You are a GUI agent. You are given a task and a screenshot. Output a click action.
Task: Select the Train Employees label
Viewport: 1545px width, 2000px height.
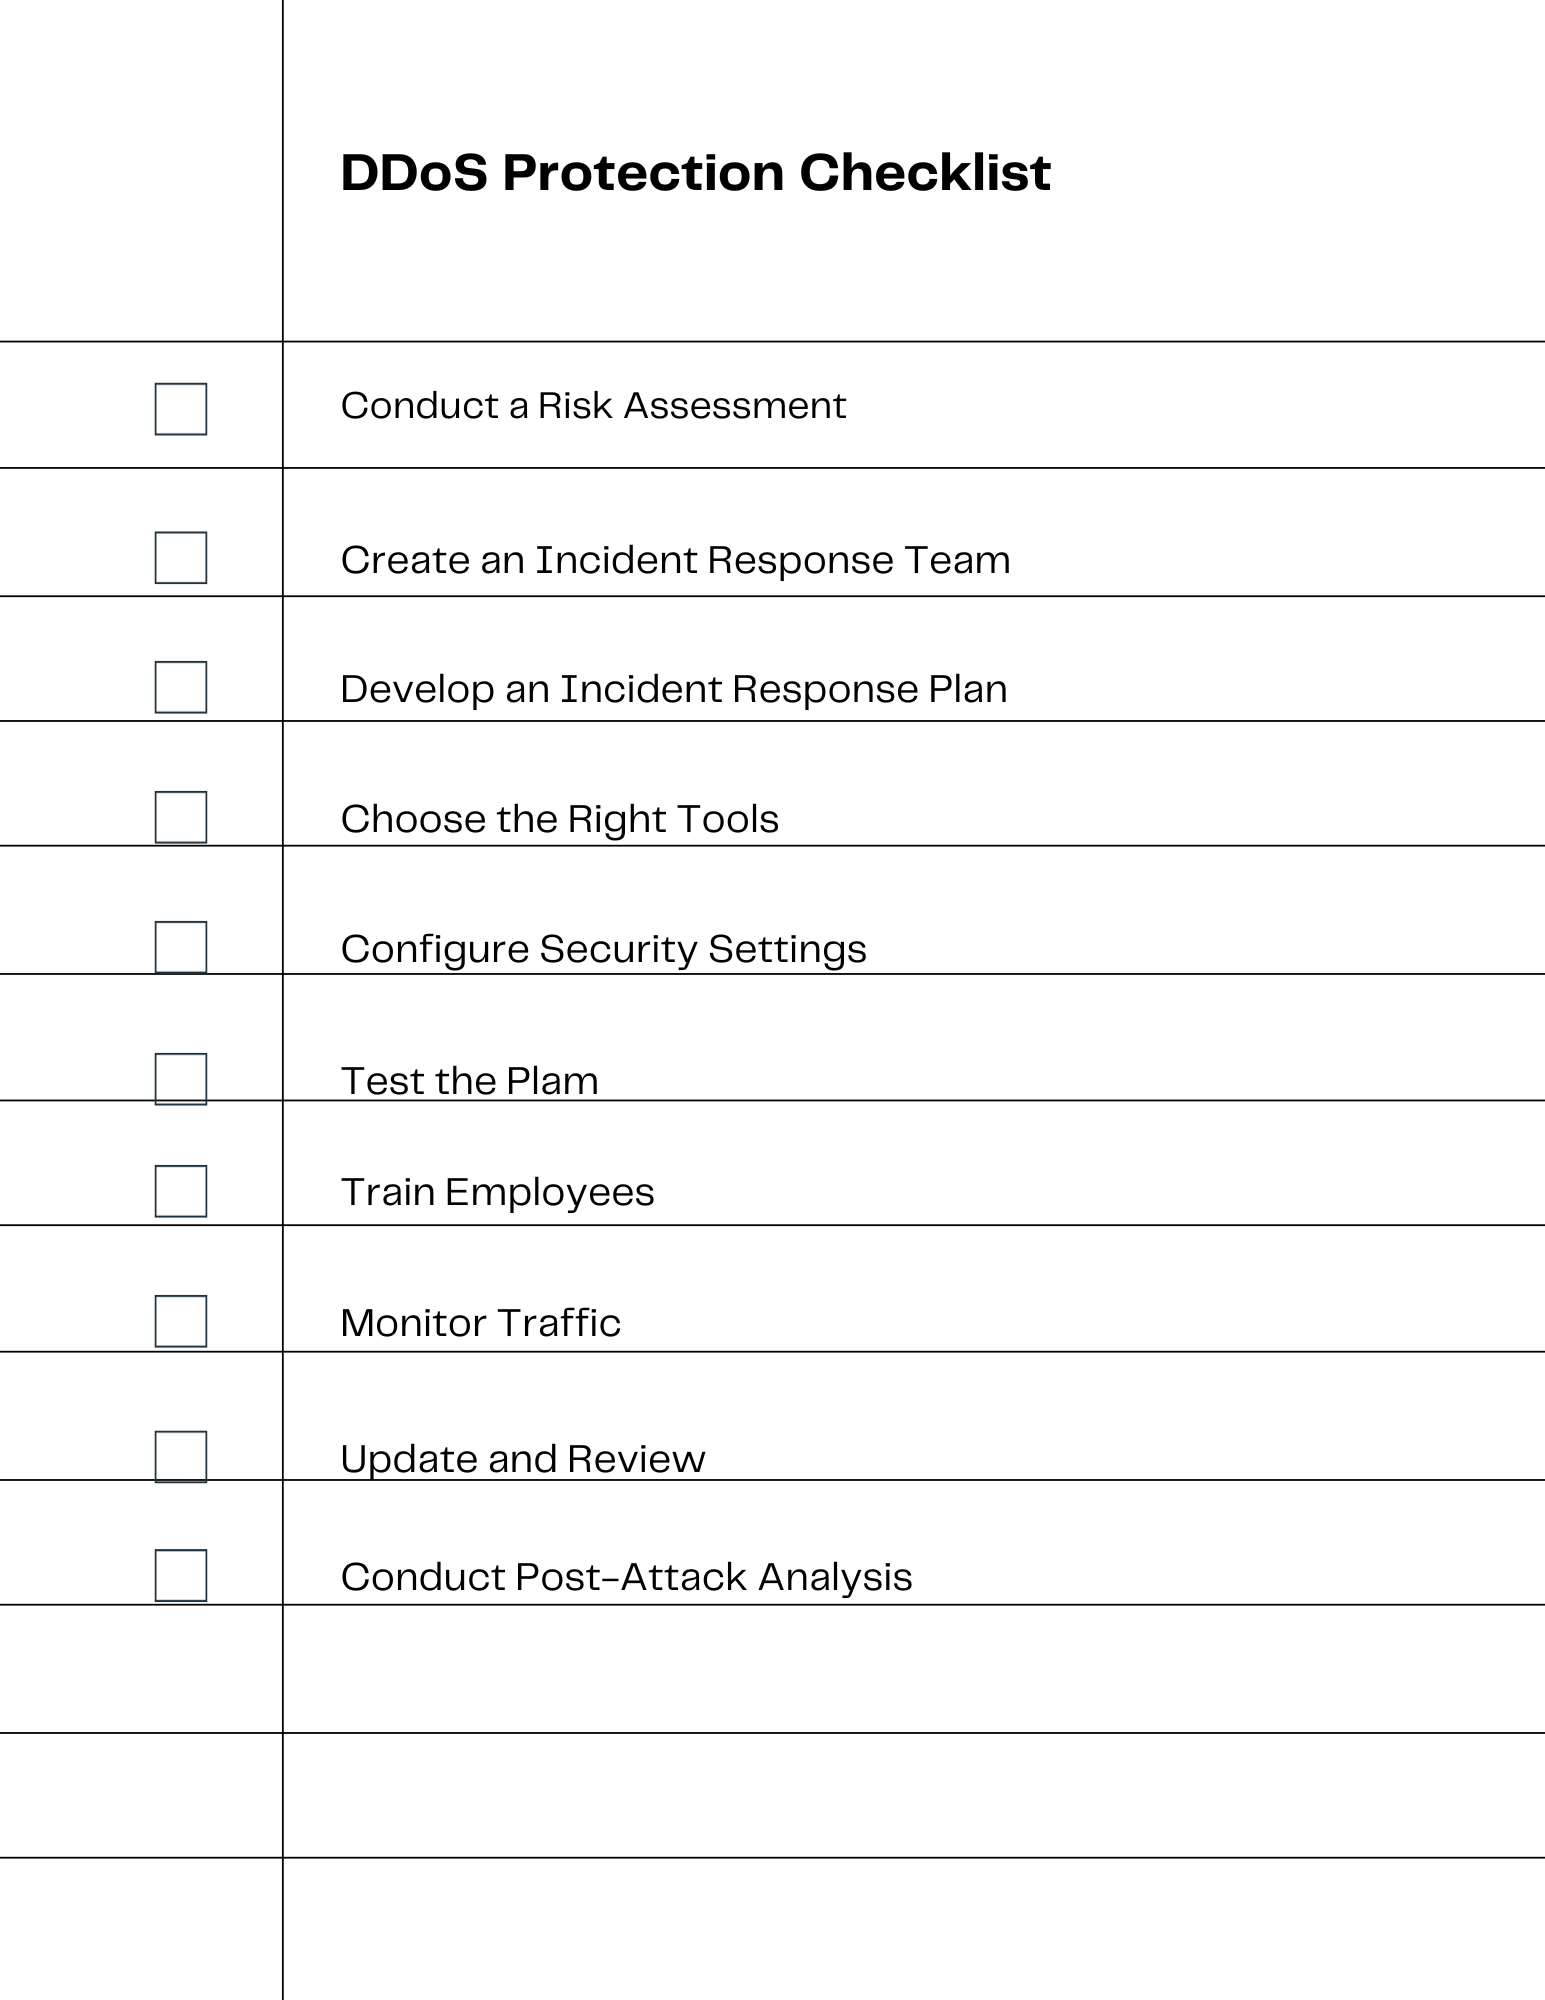[497, 1192]
